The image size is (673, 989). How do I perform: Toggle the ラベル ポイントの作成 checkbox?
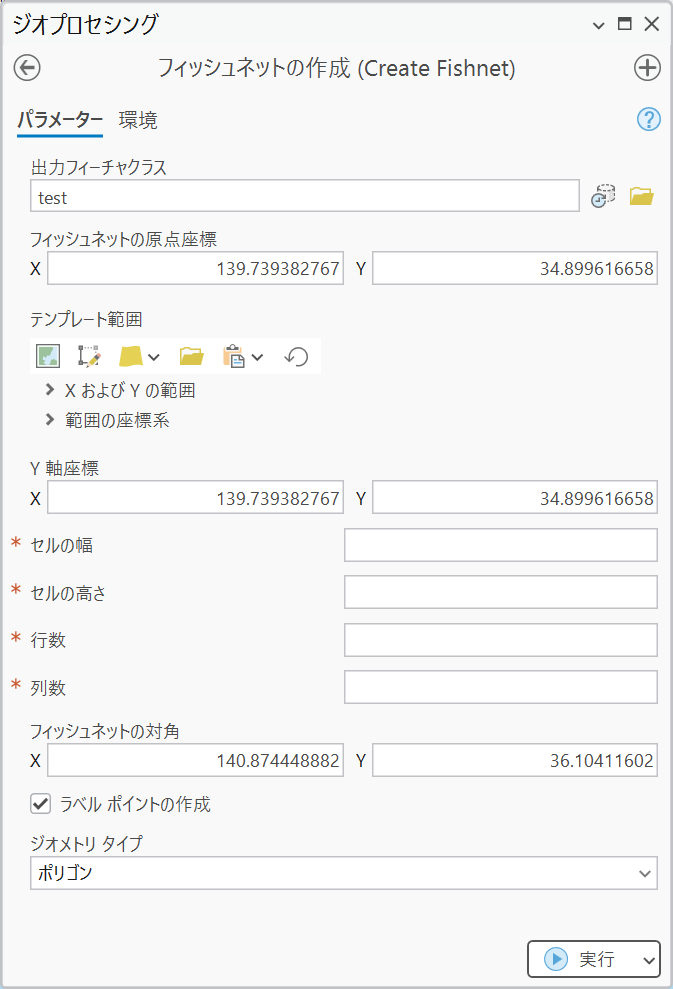[41, 804]
